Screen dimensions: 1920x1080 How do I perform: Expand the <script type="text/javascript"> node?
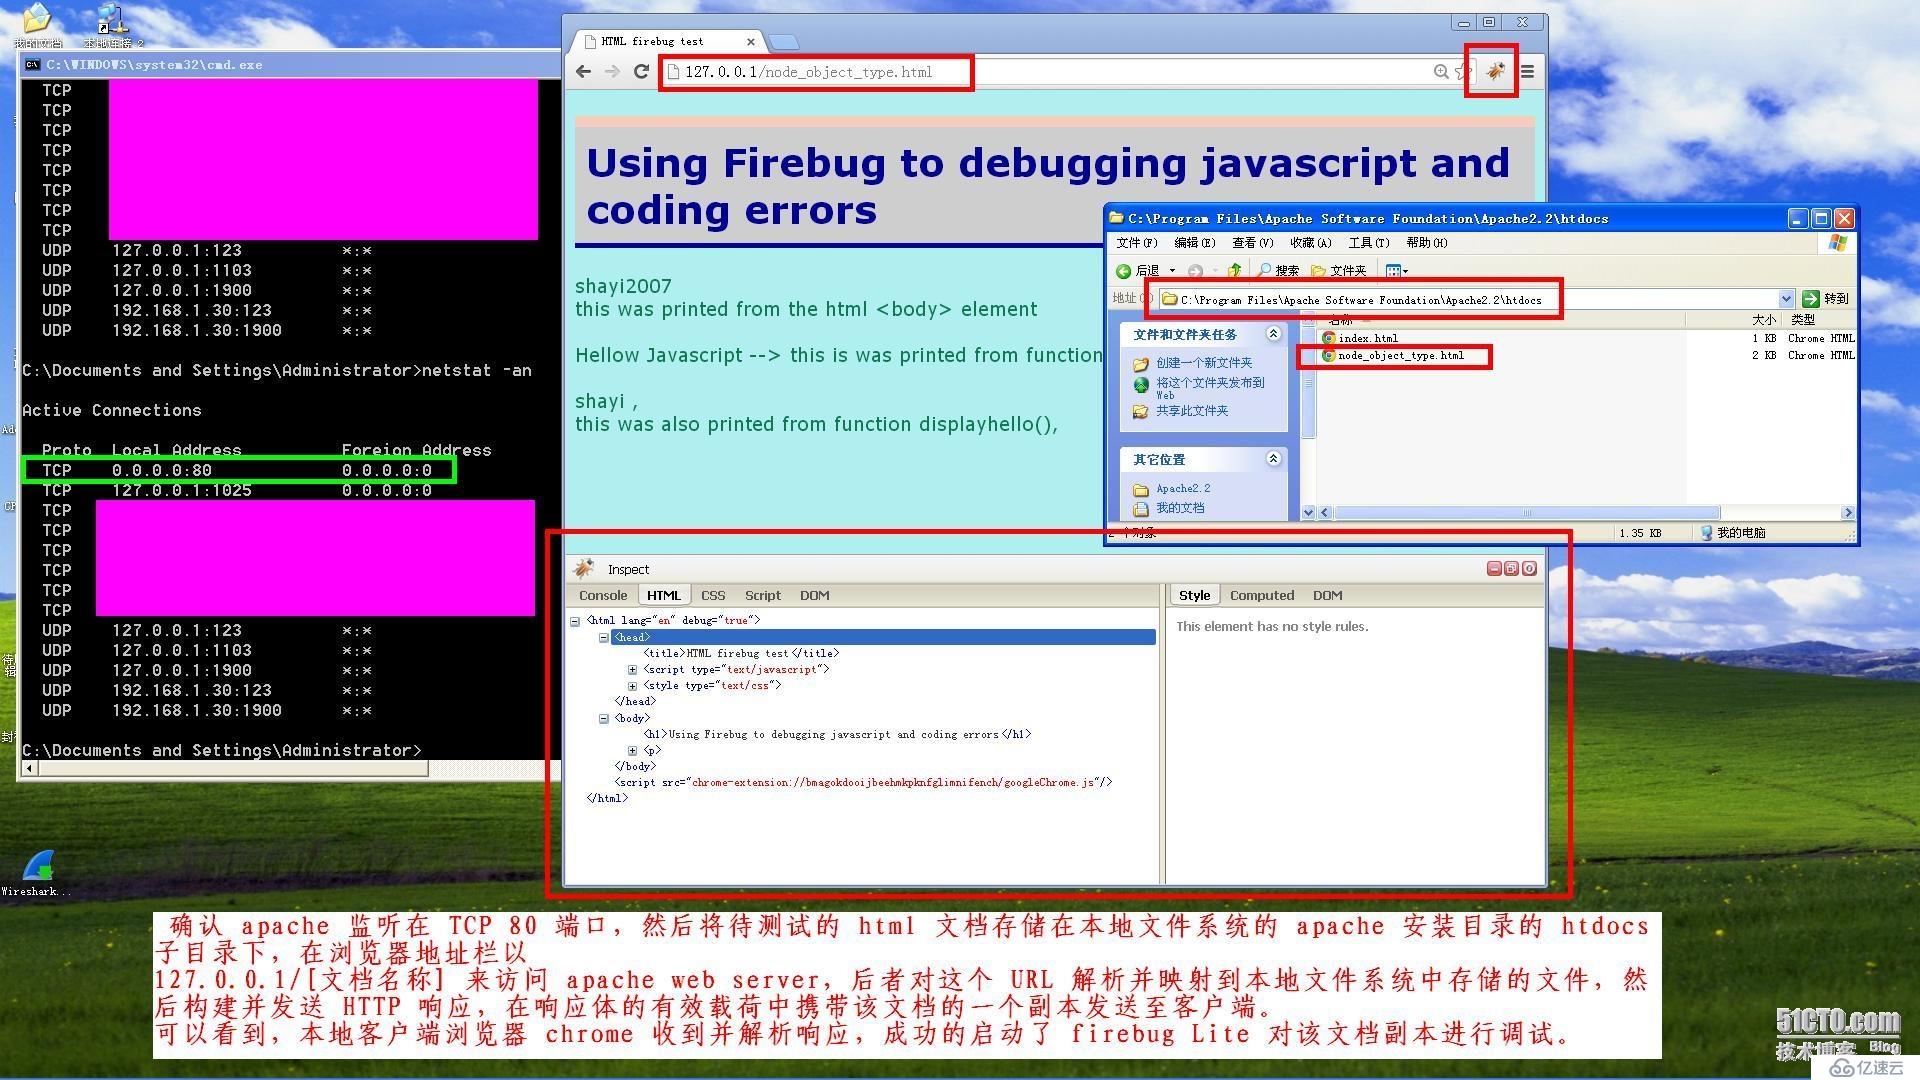point(632,670)
